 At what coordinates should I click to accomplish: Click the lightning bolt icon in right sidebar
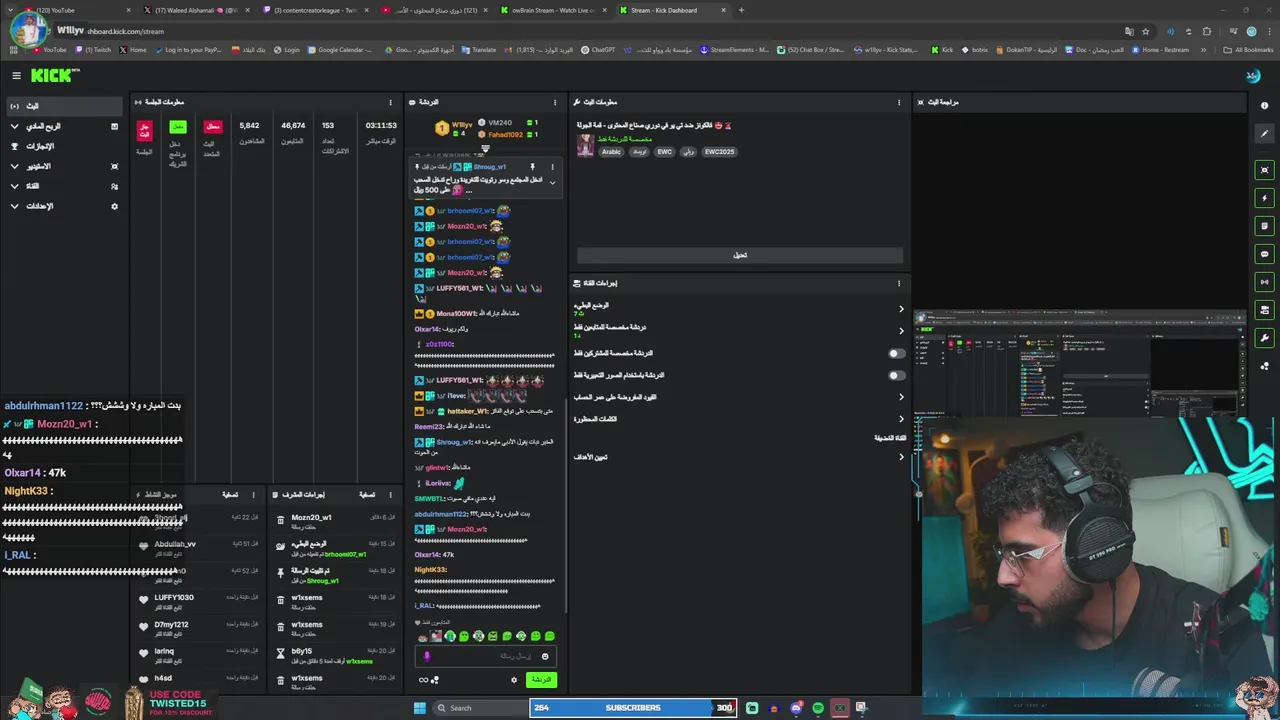tap(1264, 198)
